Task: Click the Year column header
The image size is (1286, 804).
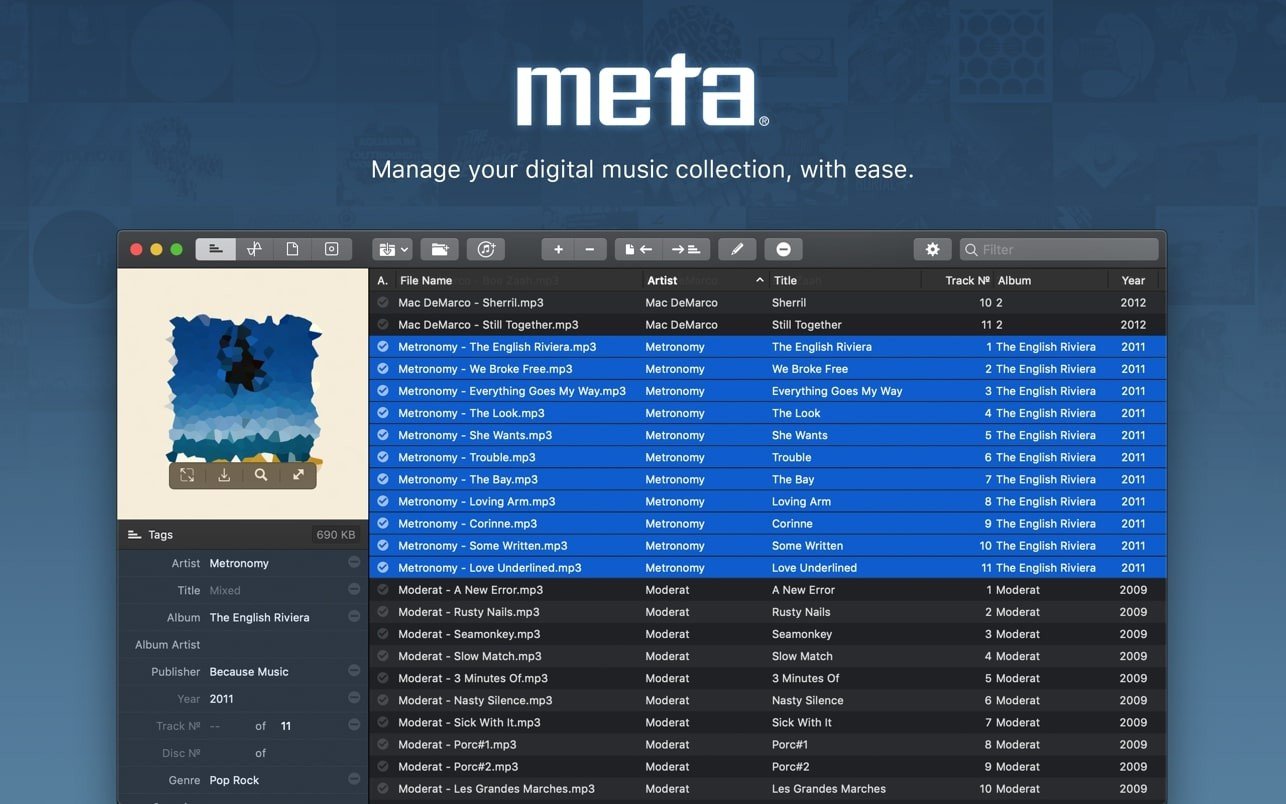Action: tap(1133, 281)
